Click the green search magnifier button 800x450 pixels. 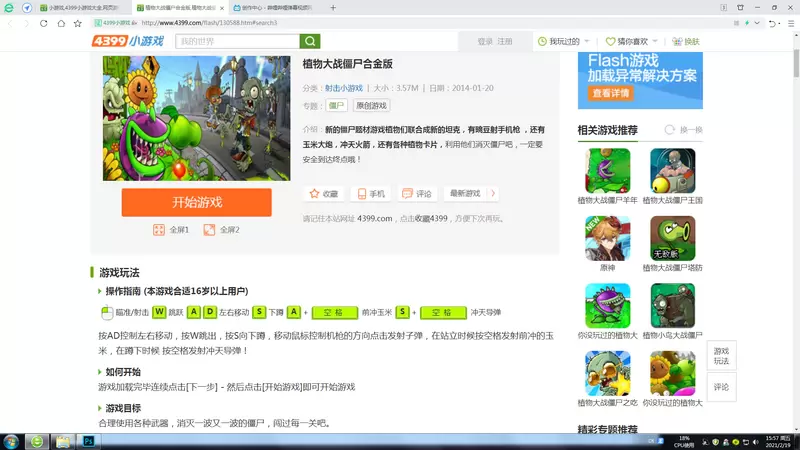tap(310, 41)
